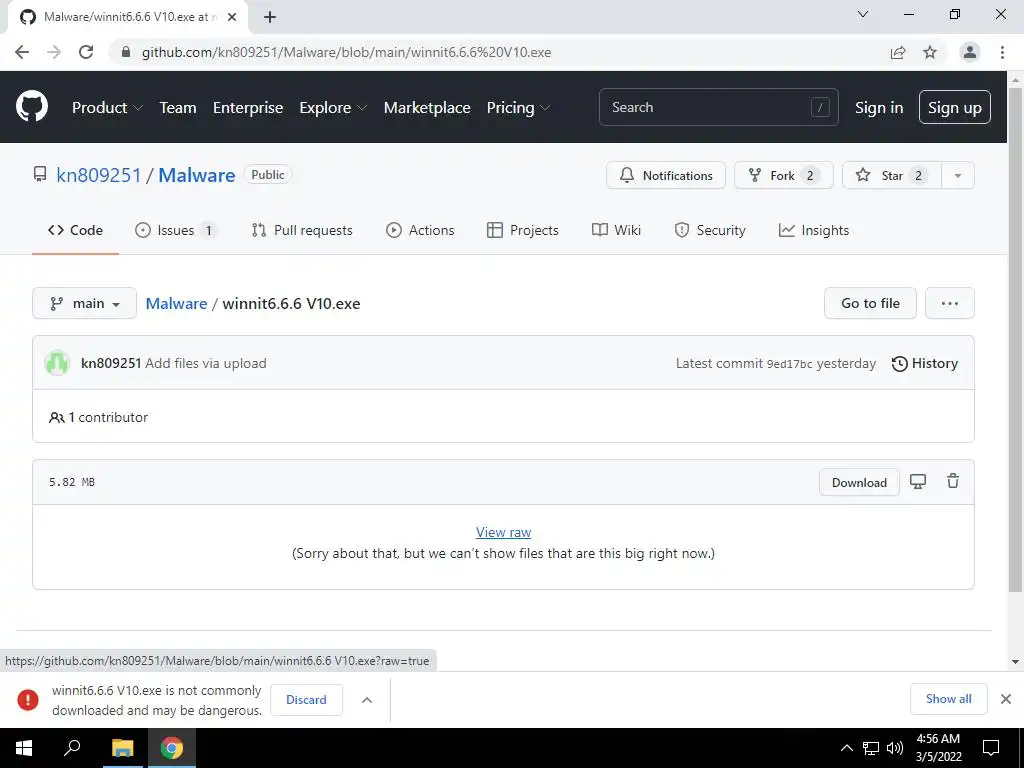Screen dimensions: 1024x768
Task: Open Chrome profile avatar icon
Action: 970,52
